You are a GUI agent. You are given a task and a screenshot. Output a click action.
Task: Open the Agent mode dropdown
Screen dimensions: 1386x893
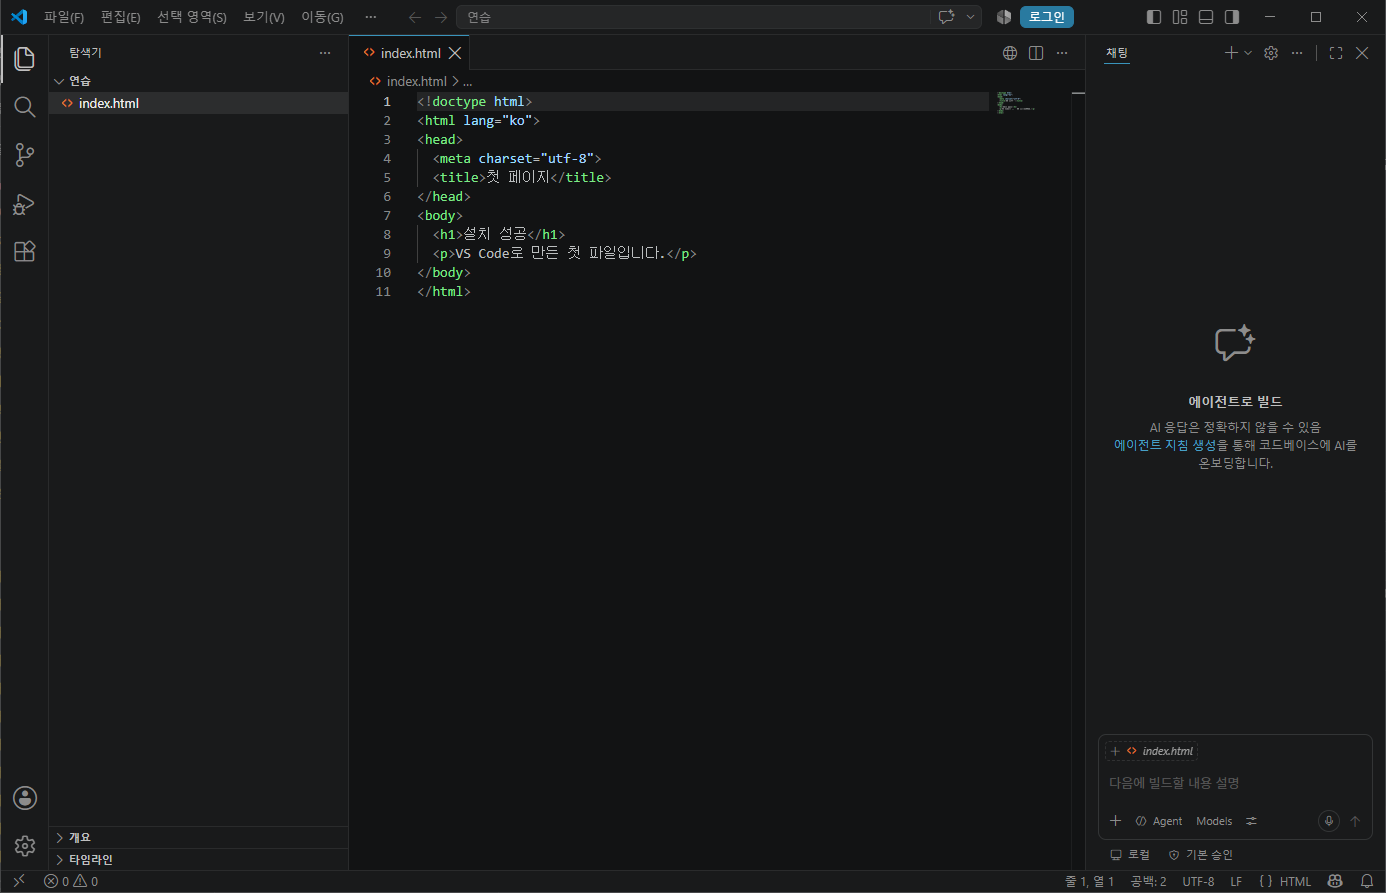point(1159,821)
